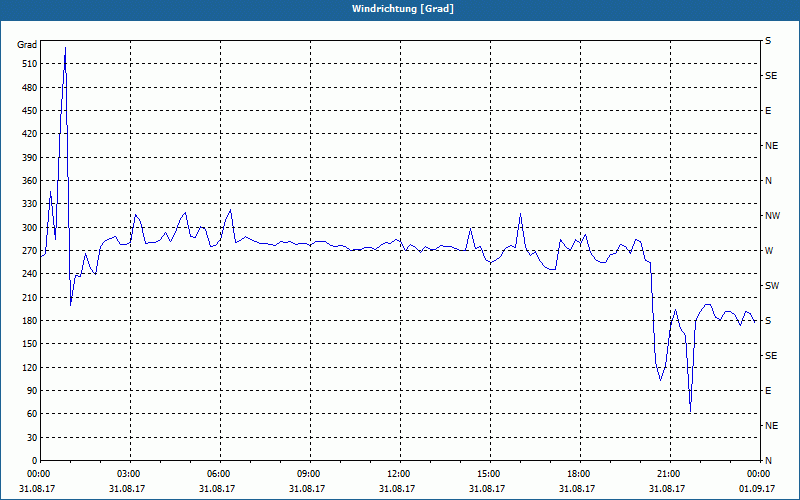Click the NW compass label on right axis
The width and height of the screenshot is (800, 500).
772,216
